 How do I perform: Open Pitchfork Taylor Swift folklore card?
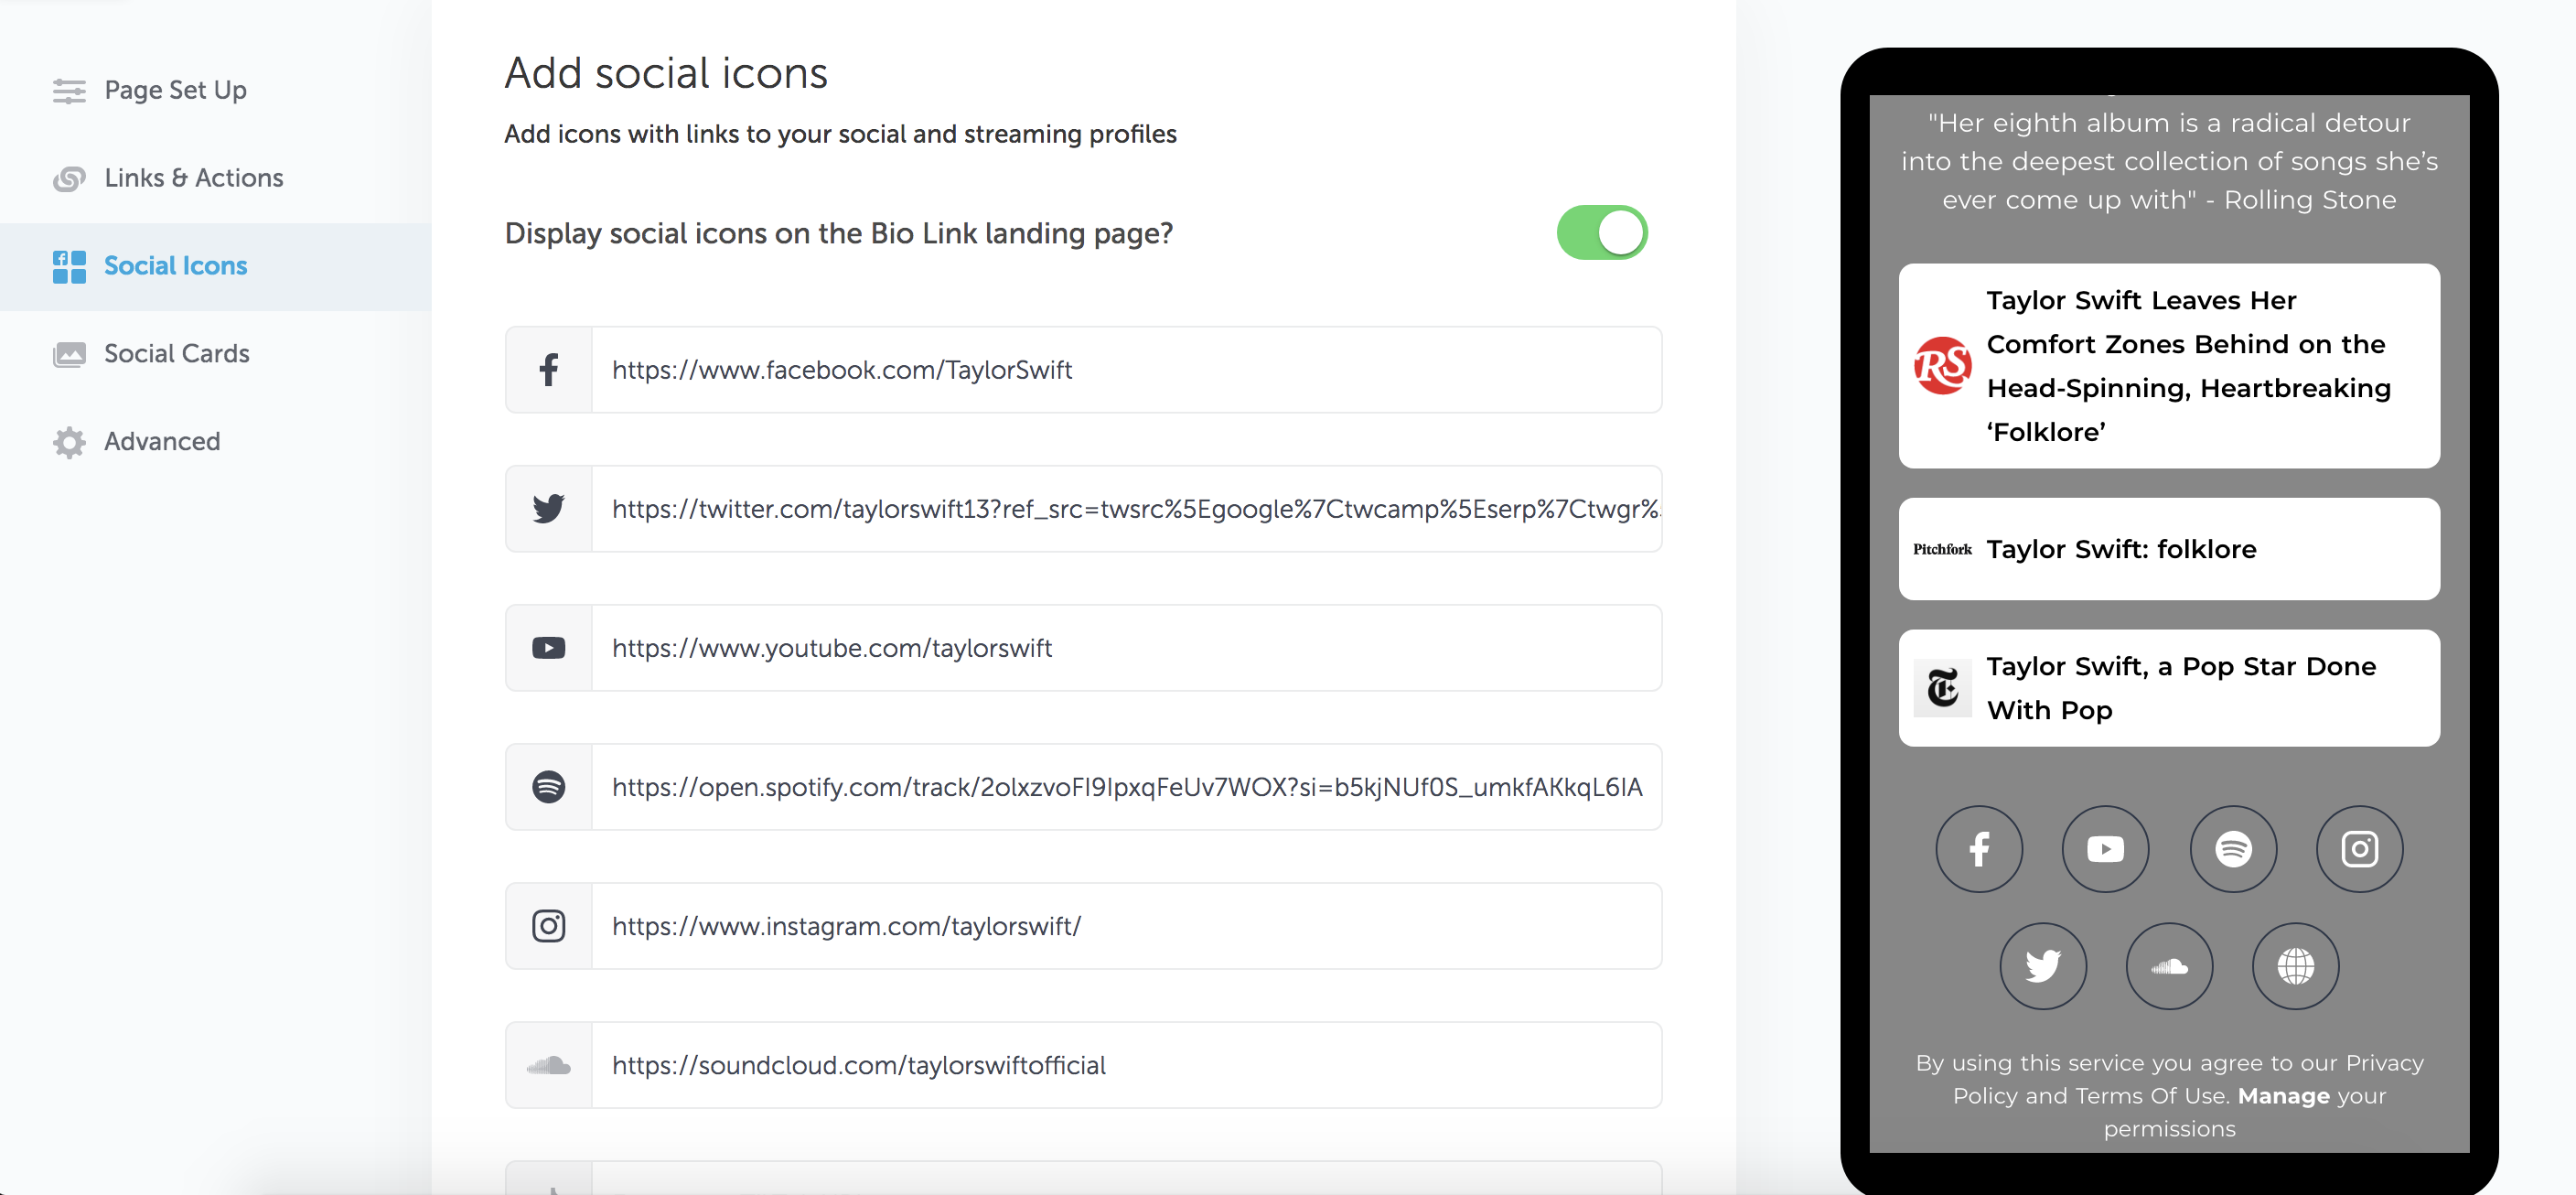2168,549
